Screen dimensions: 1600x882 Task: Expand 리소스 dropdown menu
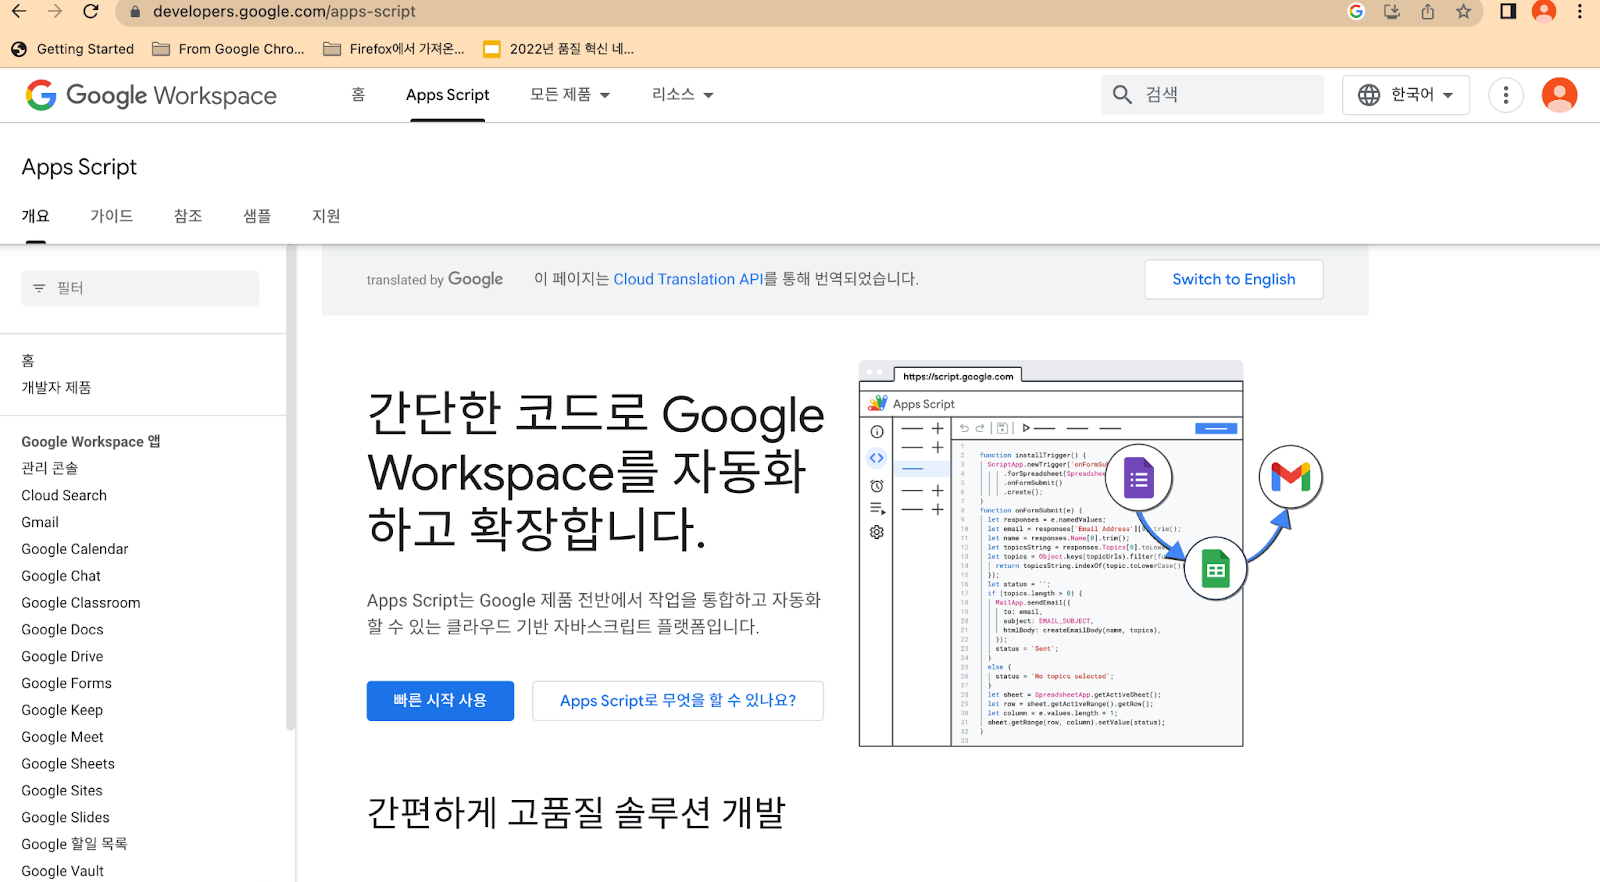(683, 94)
